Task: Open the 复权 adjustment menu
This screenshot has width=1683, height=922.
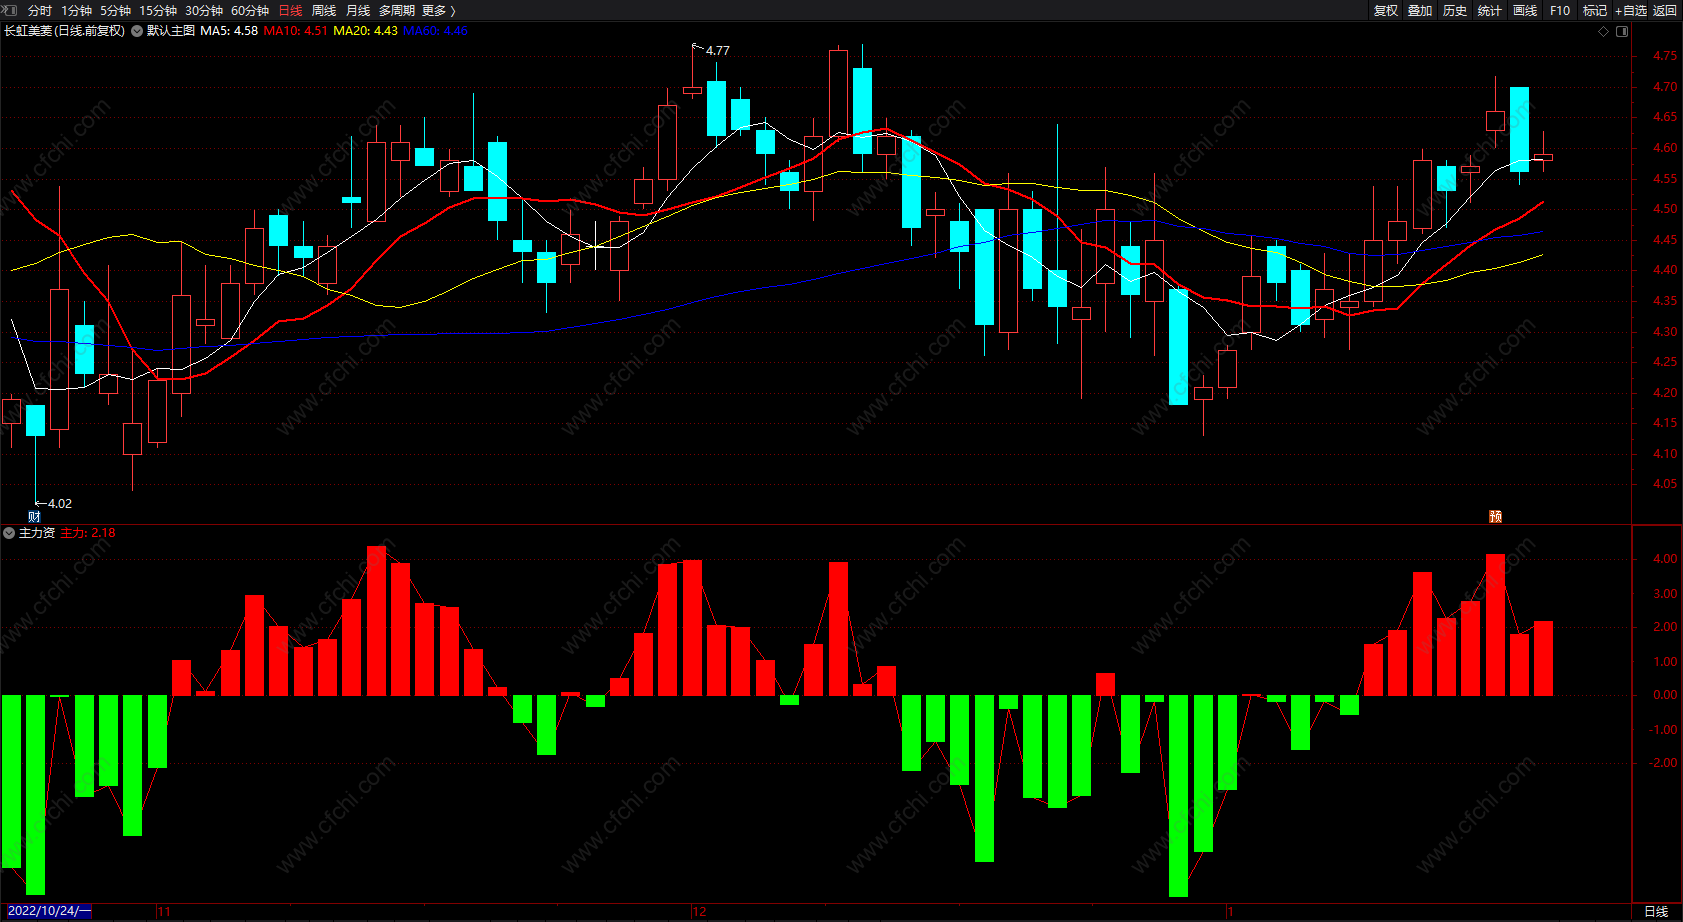Action: pyautogui.click(x=1386, y=10)
